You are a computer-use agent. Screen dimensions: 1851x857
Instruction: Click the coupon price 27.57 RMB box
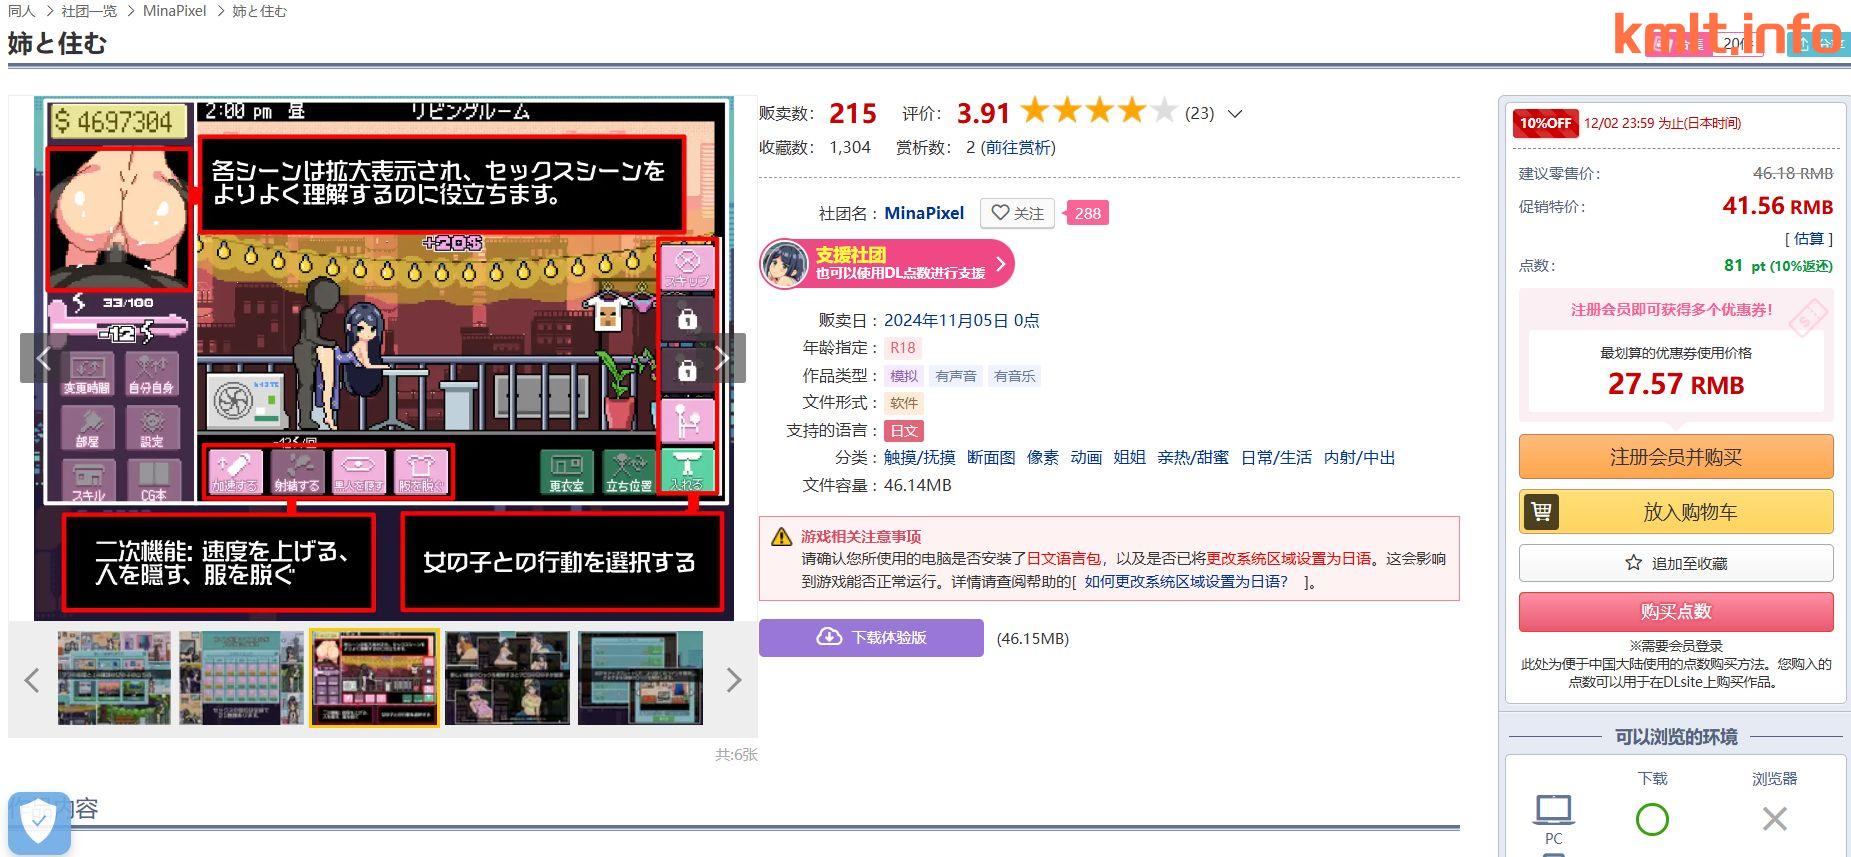click(x=1676, y=372)
